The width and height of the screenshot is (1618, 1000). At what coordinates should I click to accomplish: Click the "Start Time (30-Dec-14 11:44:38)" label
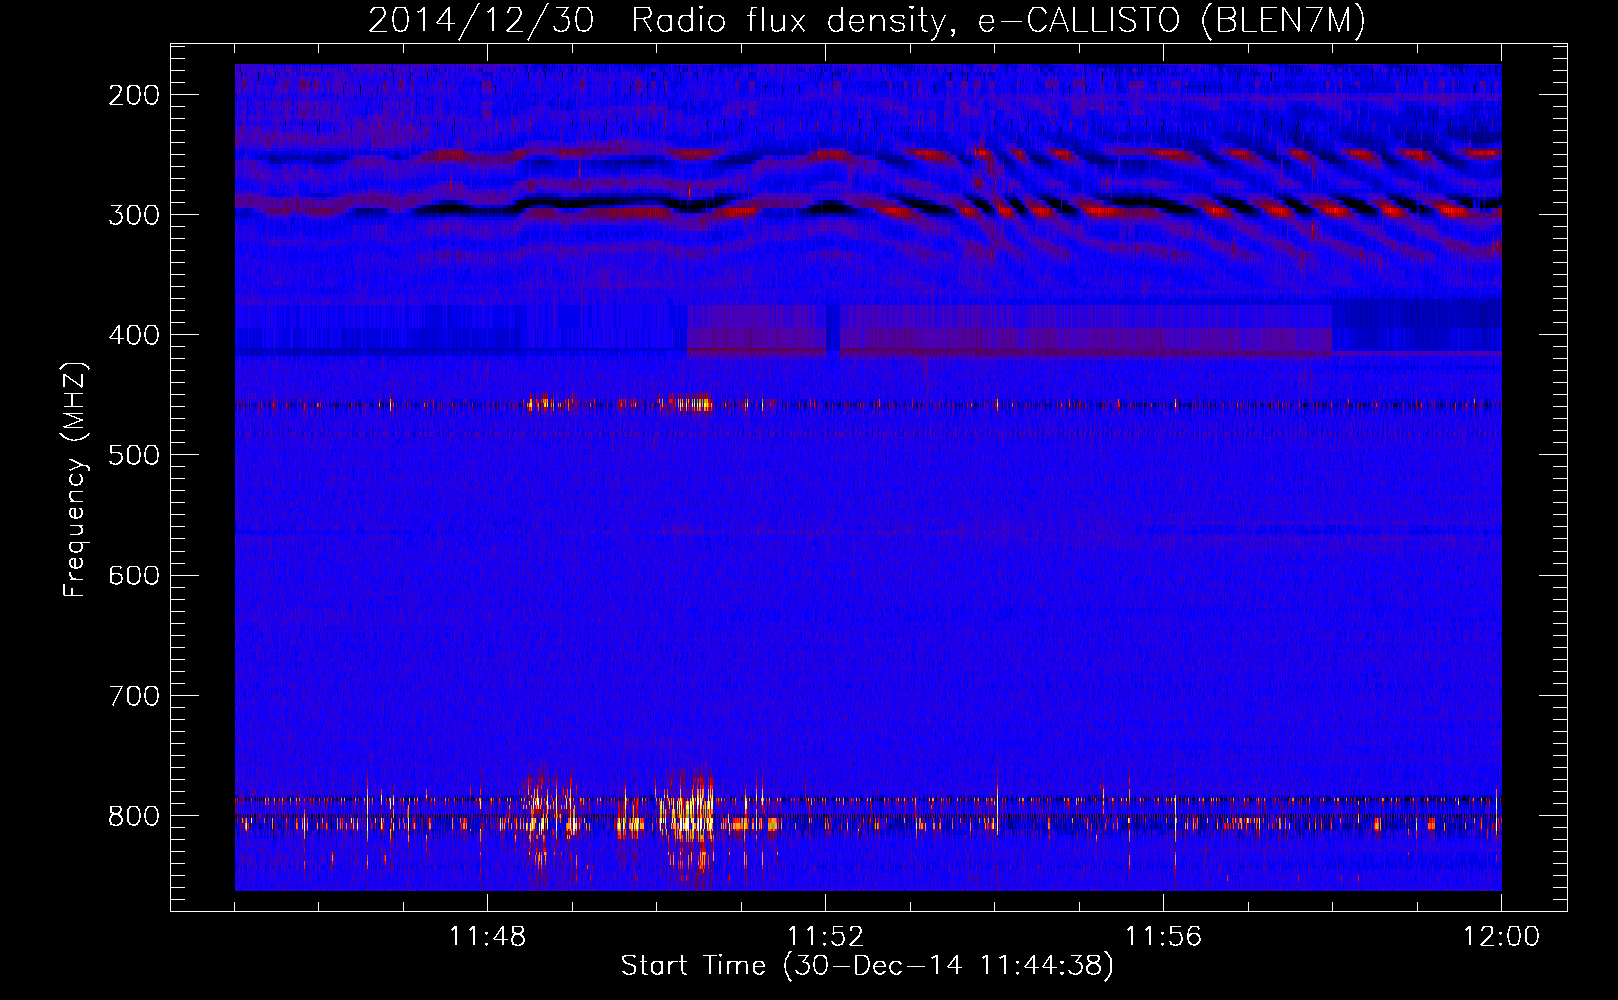pos(866,966)
